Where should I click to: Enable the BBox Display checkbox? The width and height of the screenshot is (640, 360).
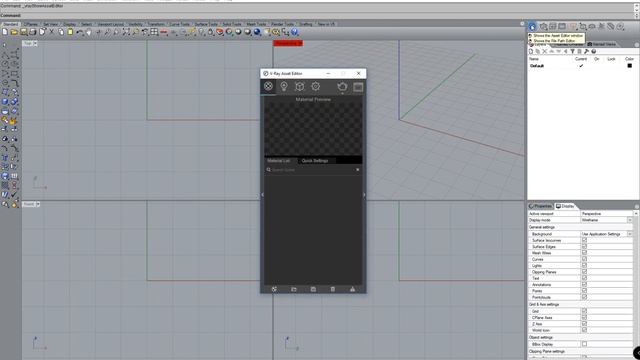(584, 344)
